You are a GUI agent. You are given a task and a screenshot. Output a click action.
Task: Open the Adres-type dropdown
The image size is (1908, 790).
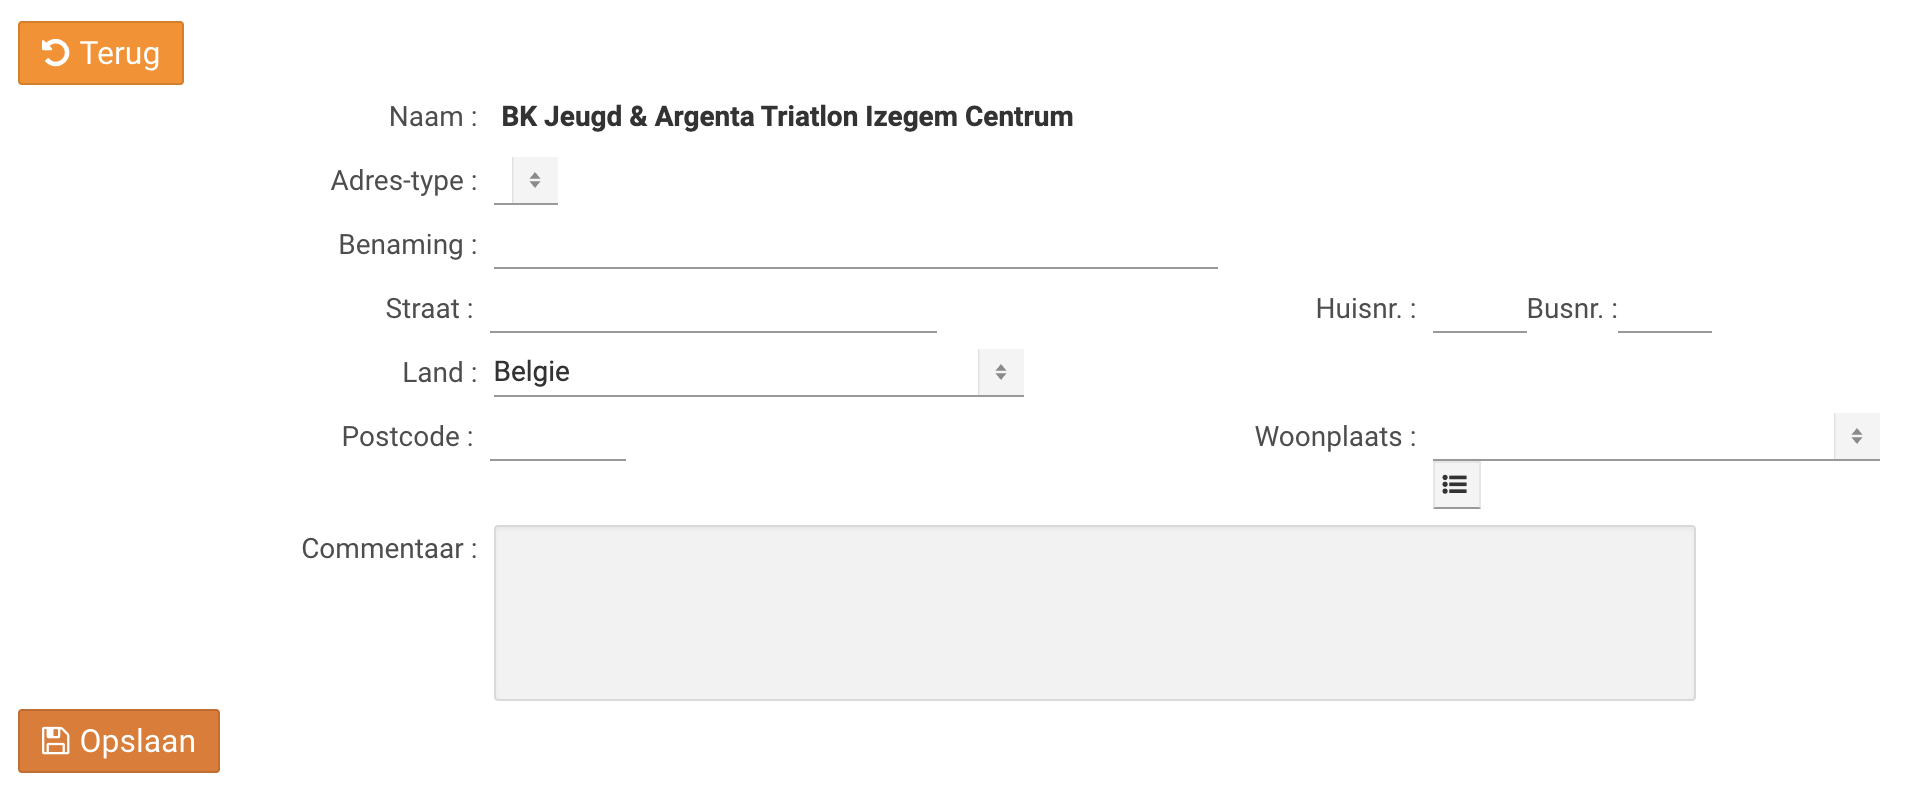526,180
